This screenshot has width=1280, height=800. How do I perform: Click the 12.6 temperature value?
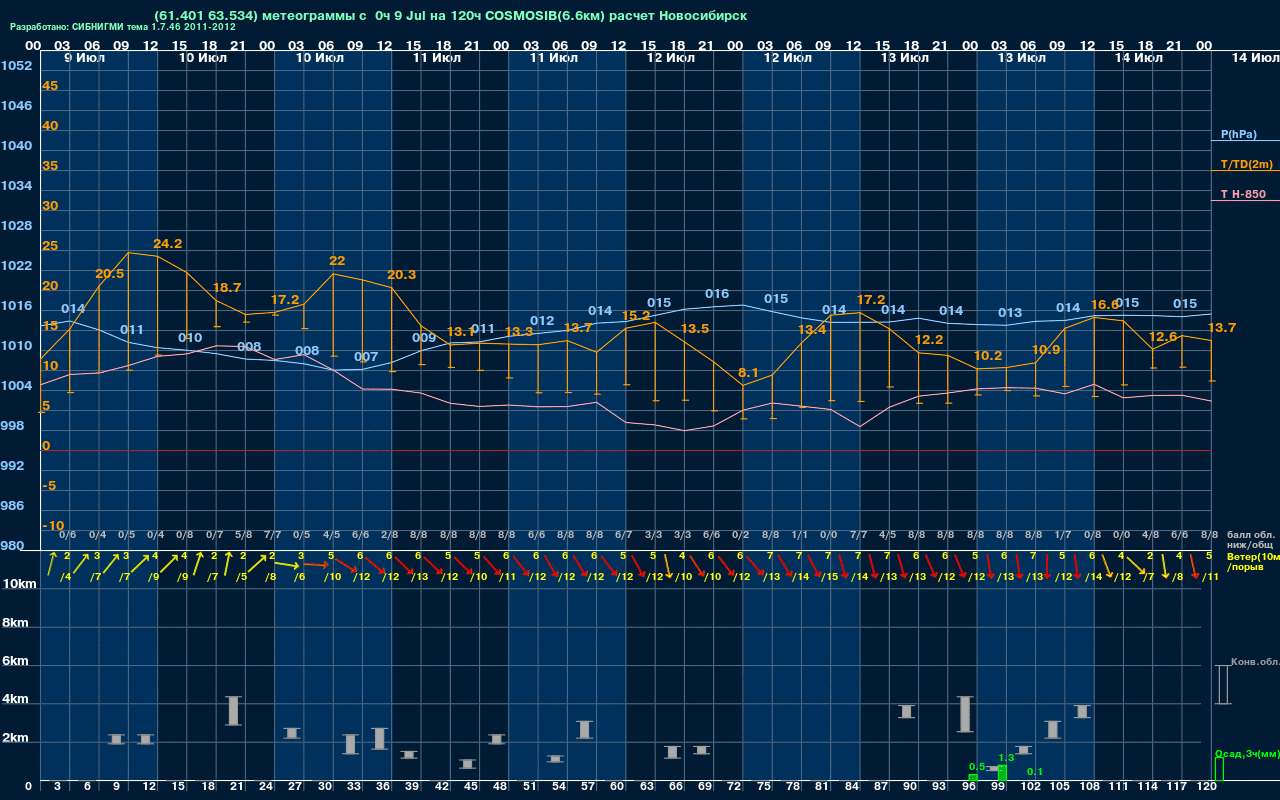(1163, 337)
